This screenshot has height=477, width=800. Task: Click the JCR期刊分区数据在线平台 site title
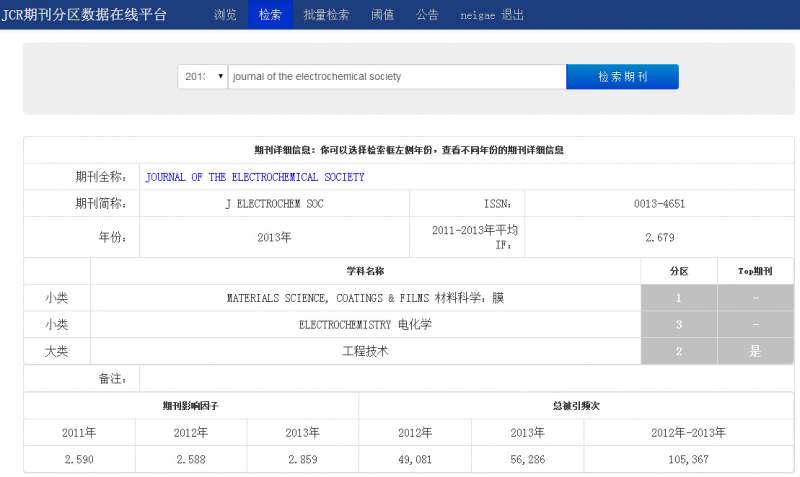tap(84, 15)
